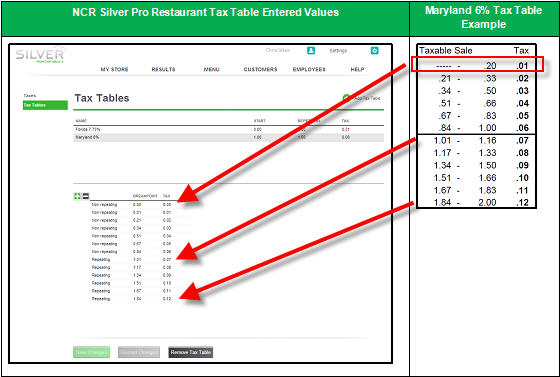
Task: Click the START column header
Action: point(260,121)
